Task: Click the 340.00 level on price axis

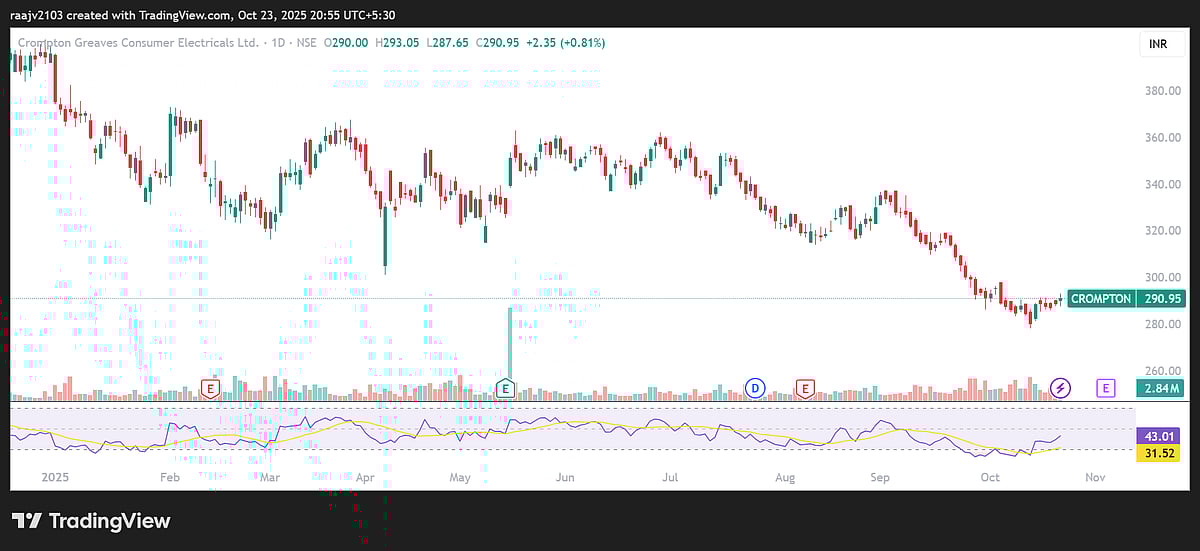Action: (x=1162, y=184)
